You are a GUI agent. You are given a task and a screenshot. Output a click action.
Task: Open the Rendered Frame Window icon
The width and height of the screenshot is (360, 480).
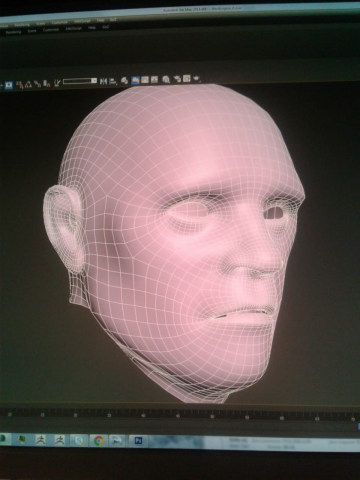click(x=187, y=79)
